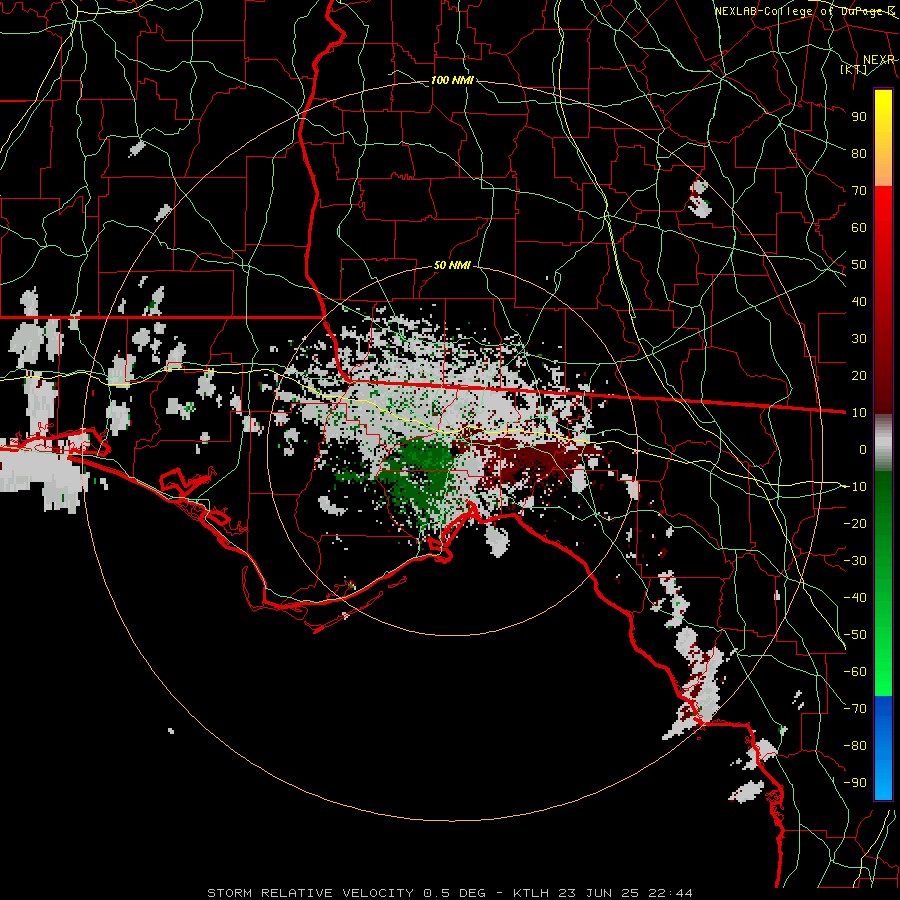Click the "NEXR" label near the color scale
The width and height of the screenshot is (900, 900).
879,60
